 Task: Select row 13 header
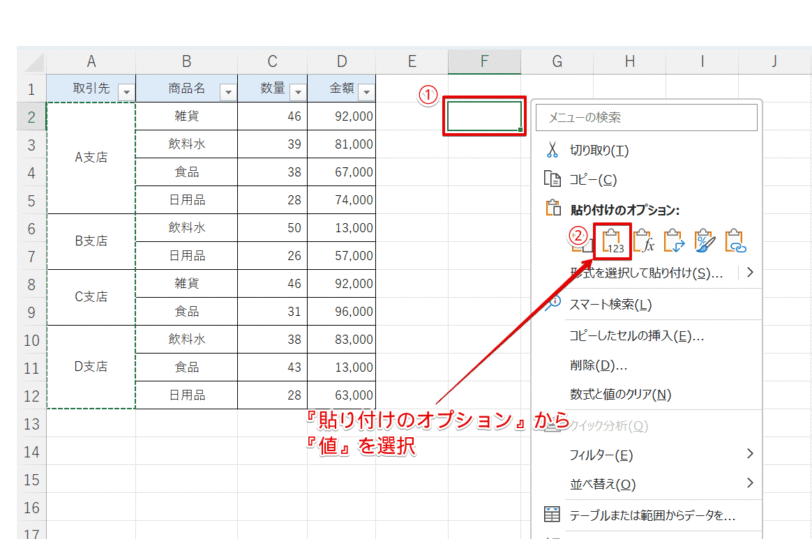pos(31,424)
